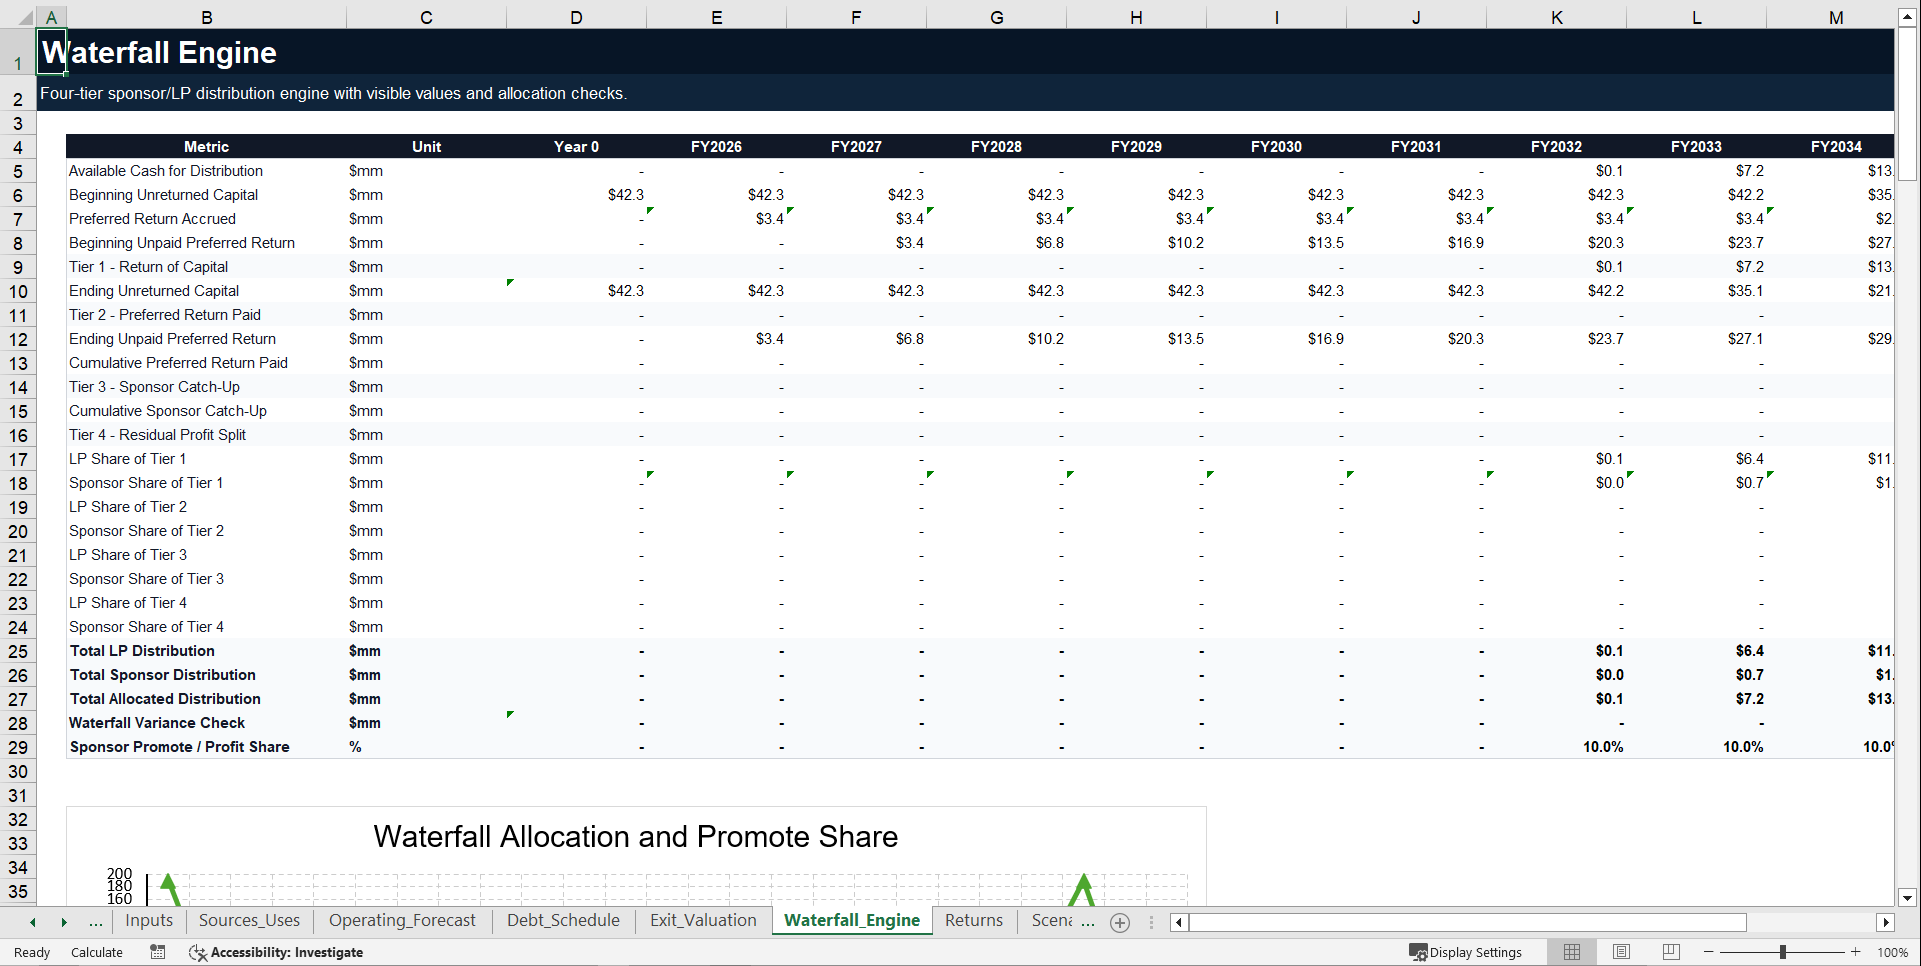Click Total Allocated Distribution label
Viewport: 1921px width, 966px height.
(165, 699)
